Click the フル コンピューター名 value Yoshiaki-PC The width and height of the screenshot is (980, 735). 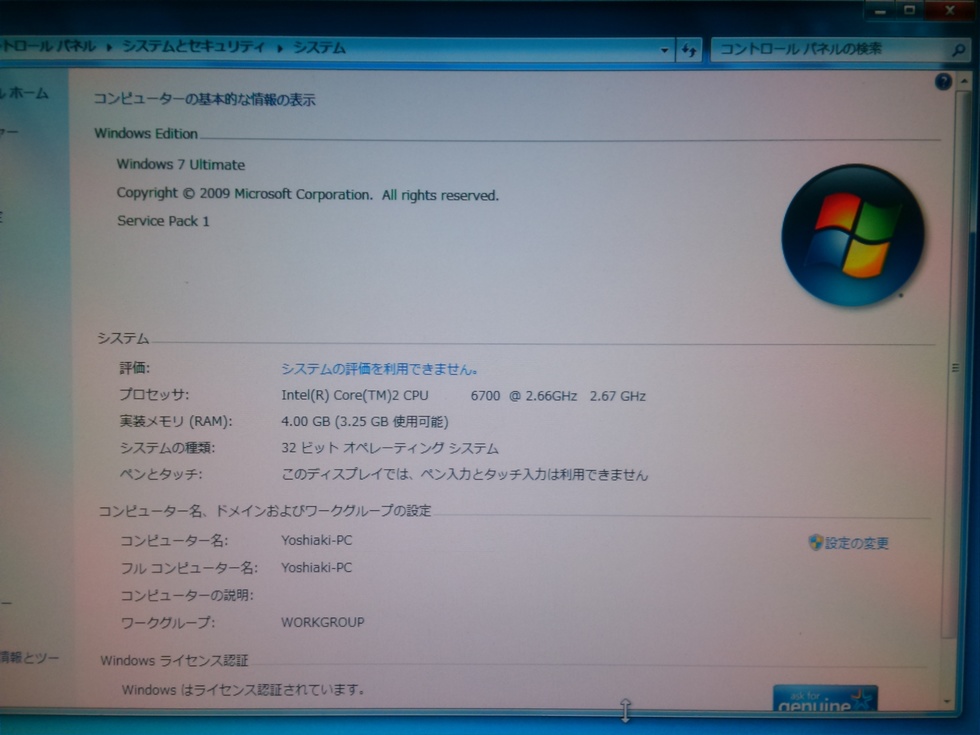pyautogui.click(x=316, y=568)
